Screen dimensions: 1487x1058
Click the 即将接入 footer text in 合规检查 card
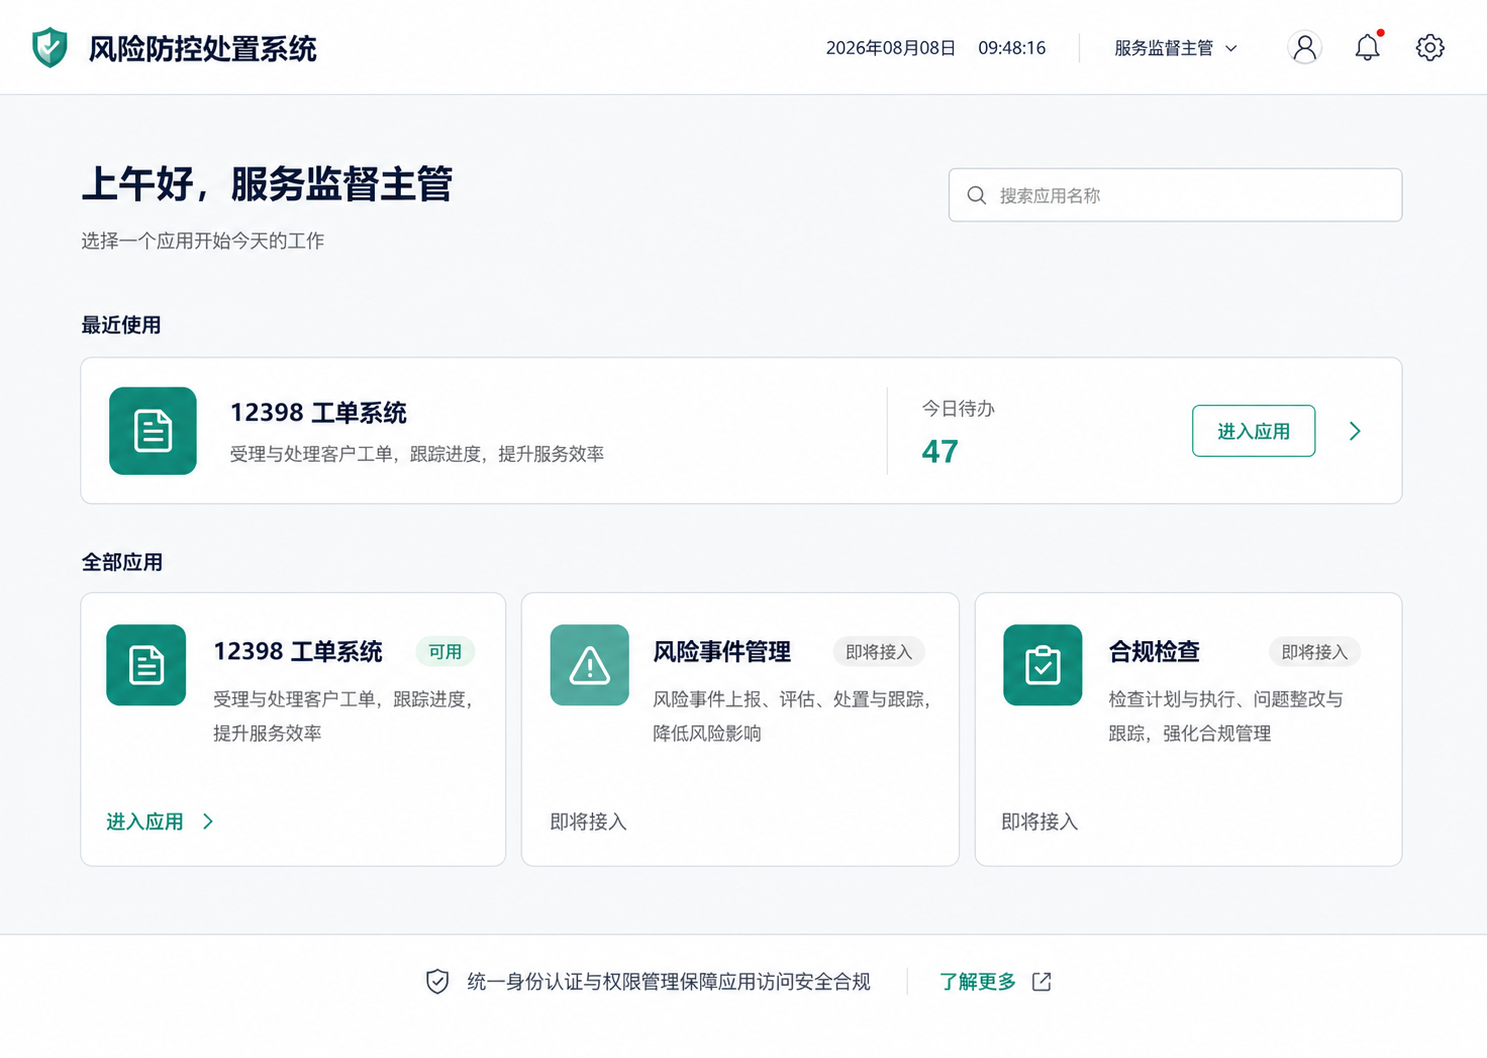coord(1040,821)
